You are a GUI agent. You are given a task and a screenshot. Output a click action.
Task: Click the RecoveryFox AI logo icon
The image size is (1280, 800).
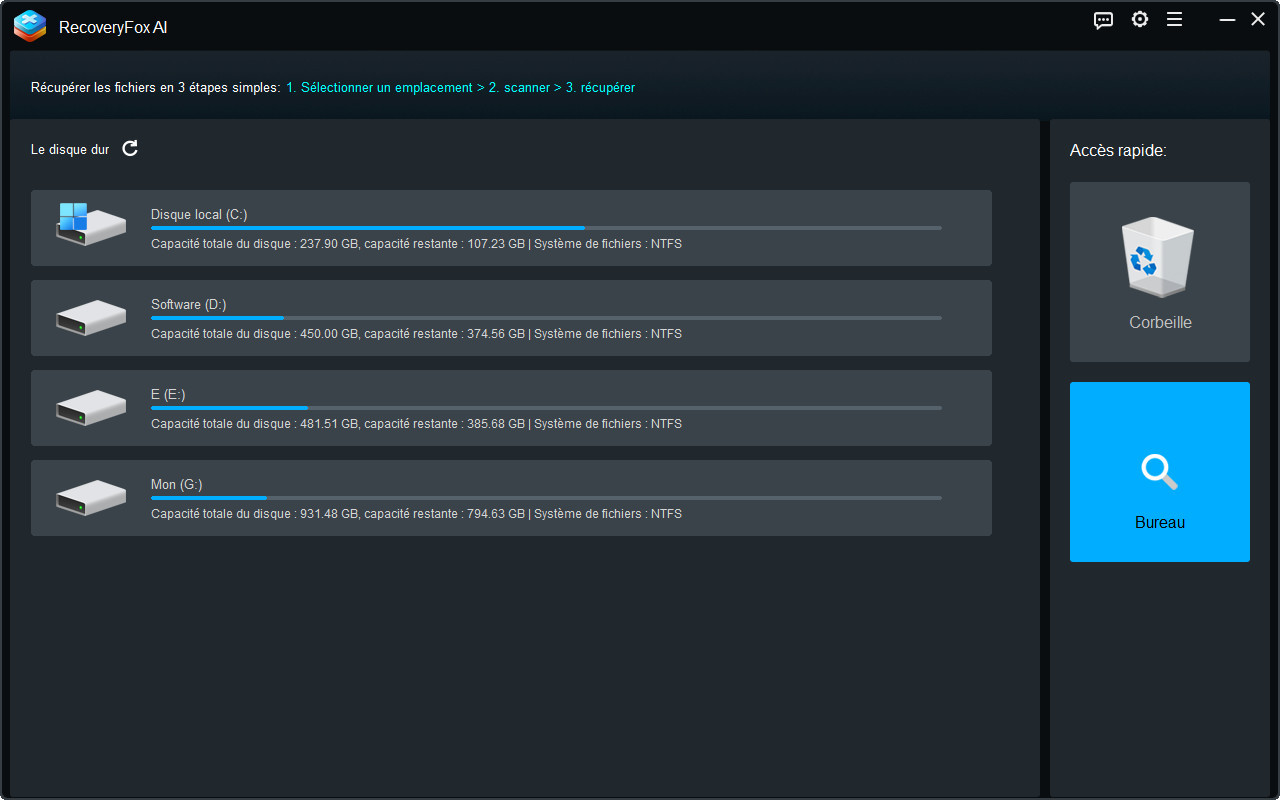pyautogui.click(x=30, y=26)
